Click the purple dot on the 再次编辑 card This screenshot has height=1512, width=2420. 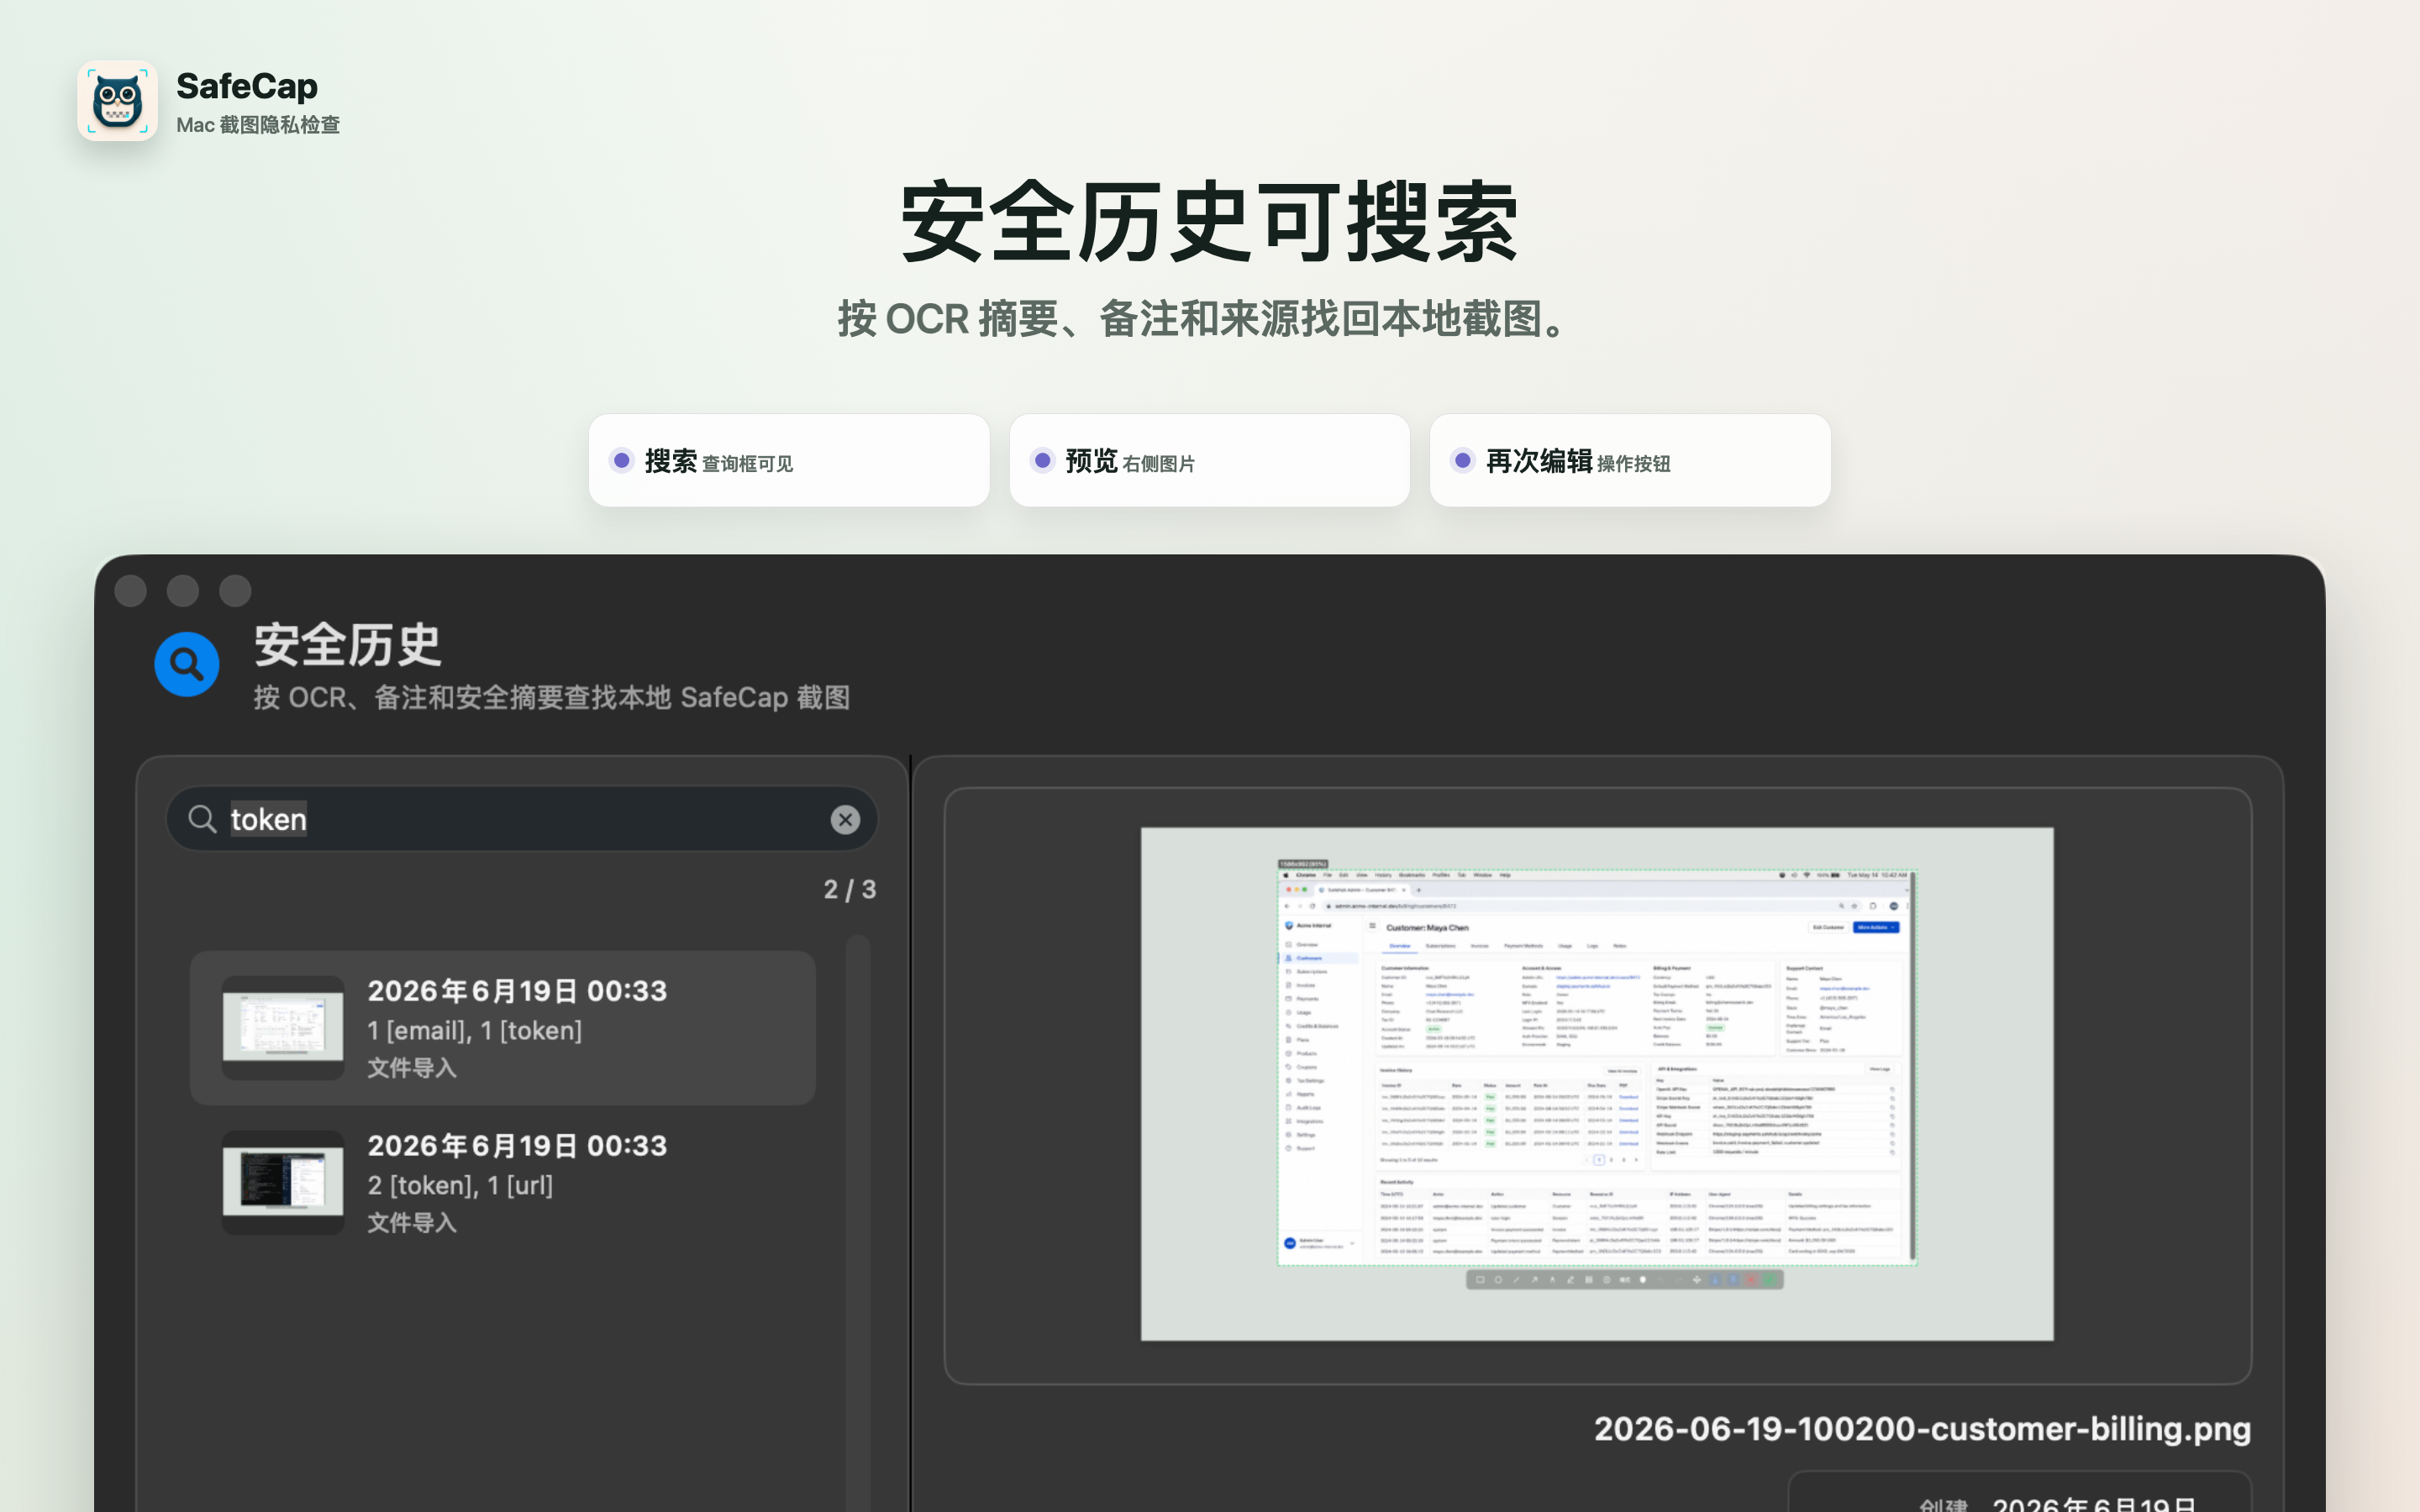[x=1463, y=460]
